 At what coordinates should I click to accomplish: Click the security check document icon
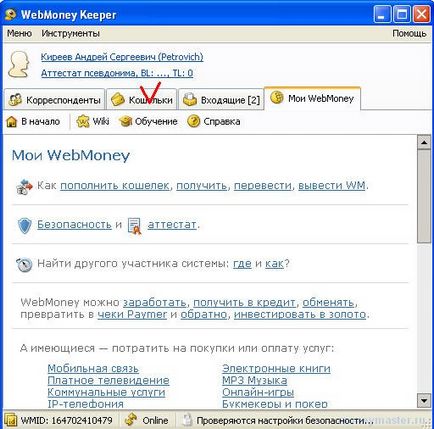[187, 420]
